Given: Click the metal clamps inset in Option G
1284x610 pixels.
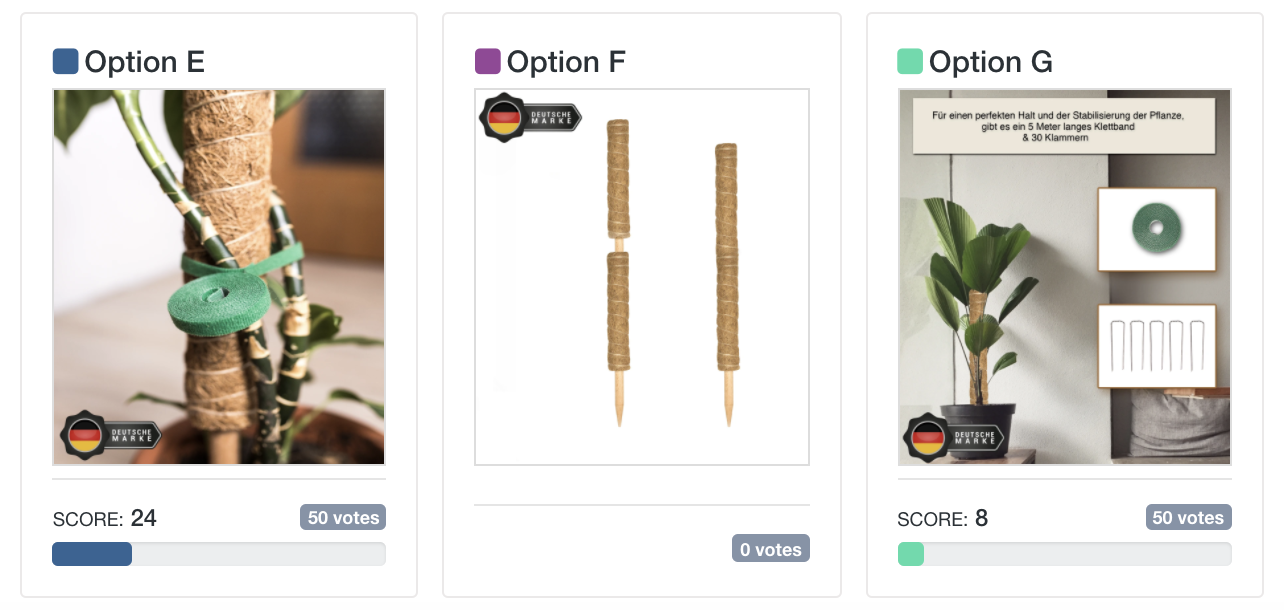Looking at the screenshot, I should pos(1156,345).
